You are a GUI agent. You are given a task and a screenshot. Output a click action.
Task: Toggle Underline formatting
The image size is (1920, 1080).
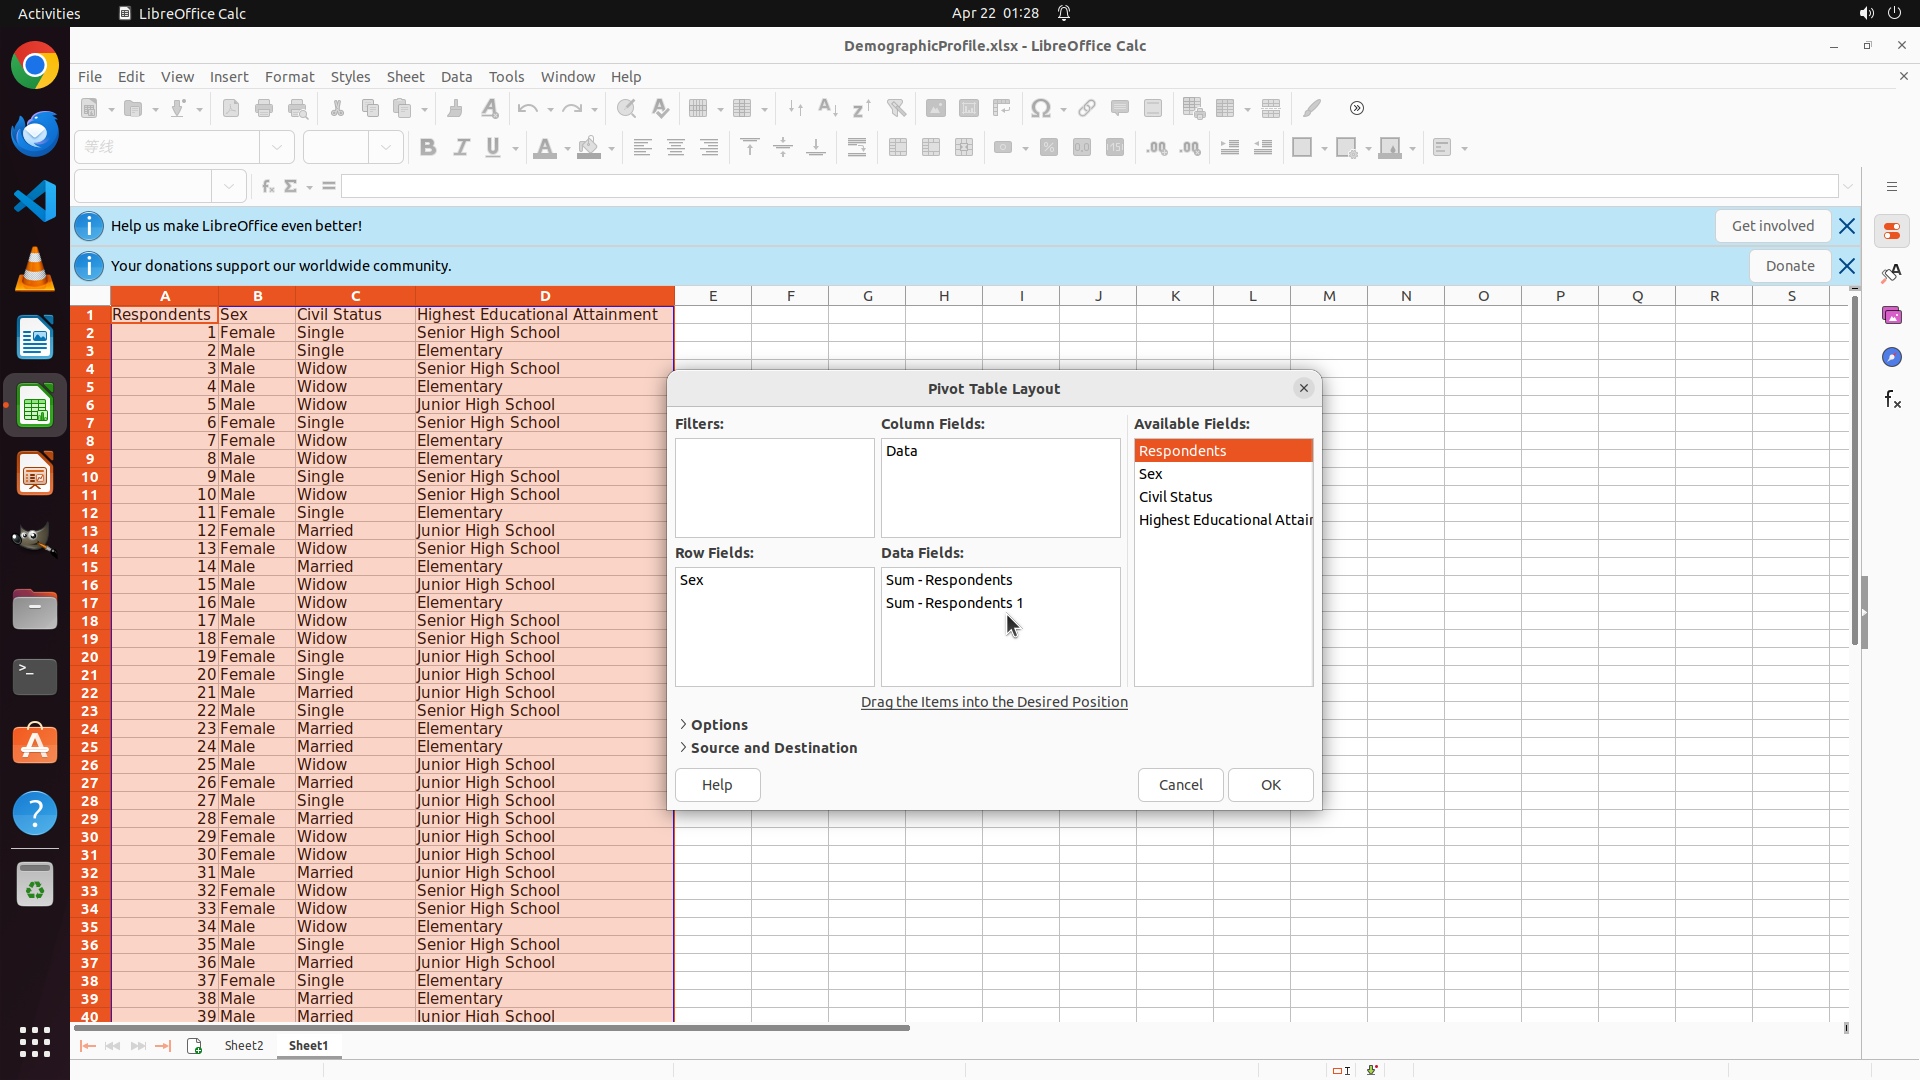coord(493,148)
